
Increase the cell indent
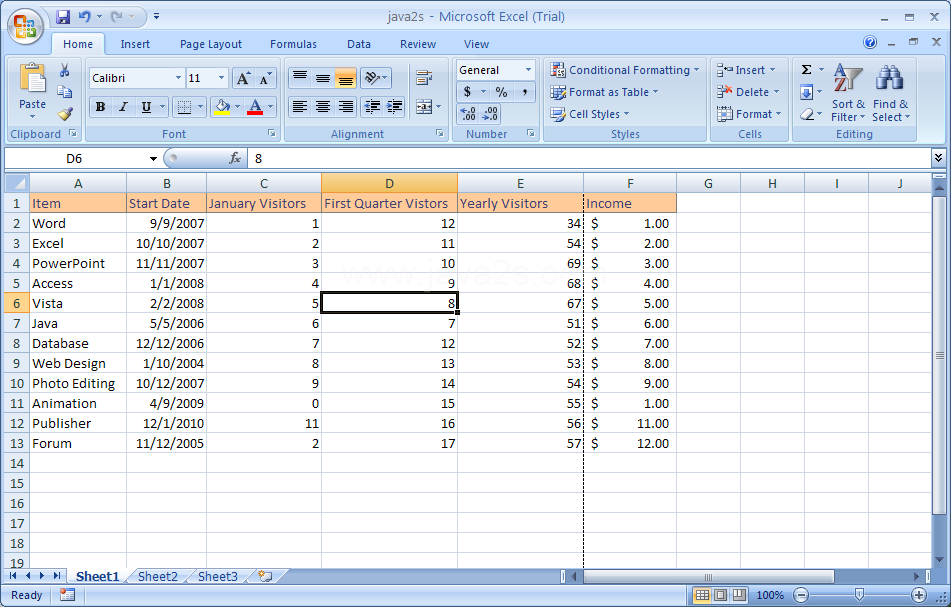point(394,107)
